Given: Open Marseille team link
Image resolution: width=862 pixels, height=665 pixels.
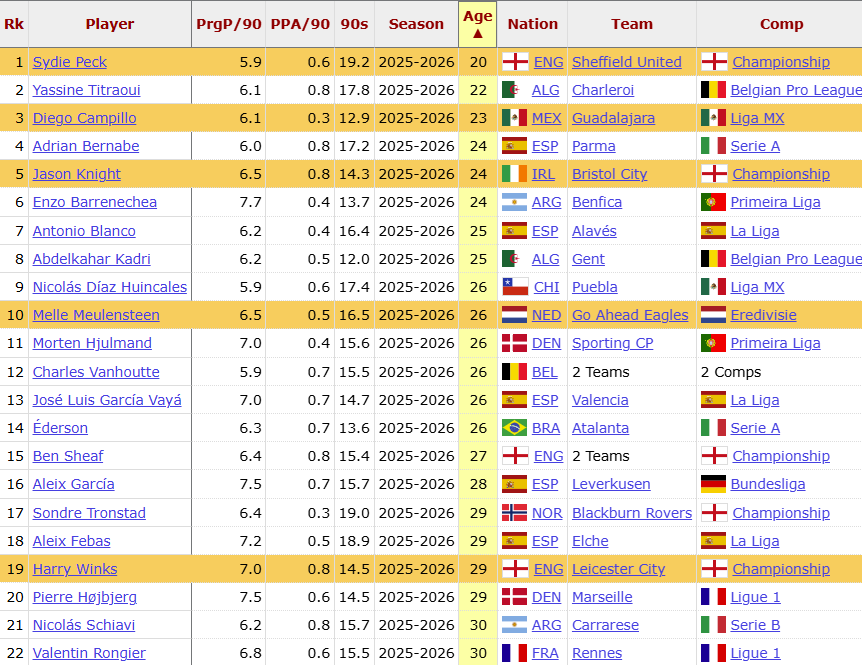Looking at the screenshot, I should (602, 597).
